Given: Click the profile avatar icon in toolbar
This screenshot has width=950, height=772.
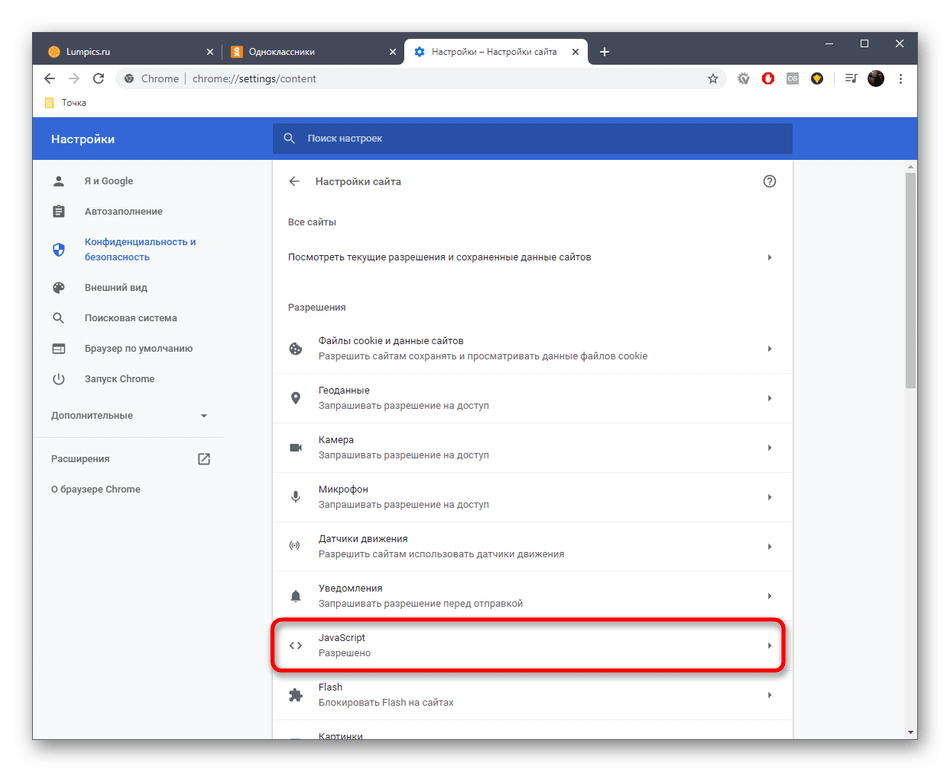Looking at the screenshot, I should point(876,79).
